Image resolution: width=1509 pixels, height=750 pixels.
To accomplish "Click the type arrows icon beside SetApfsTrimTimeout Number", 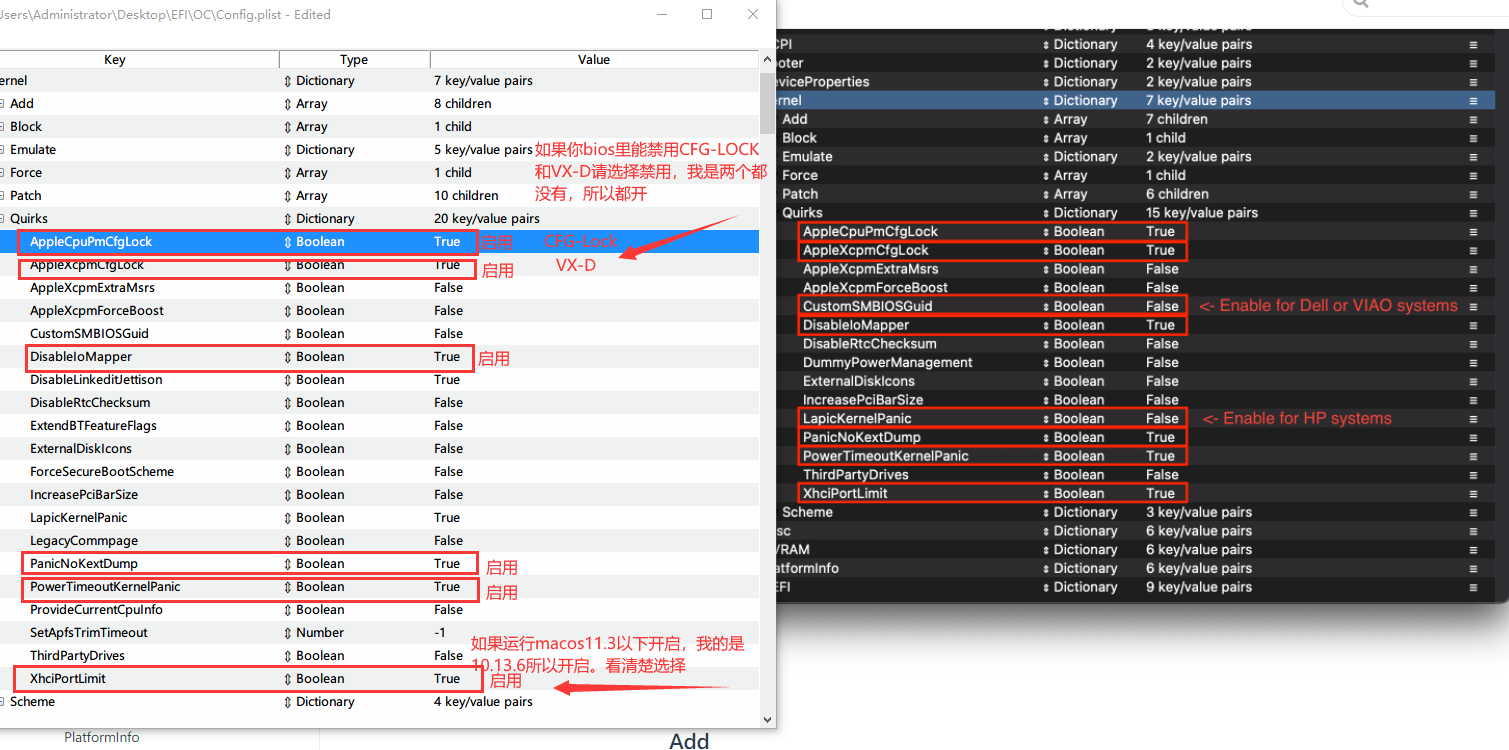I will point(288,633).
